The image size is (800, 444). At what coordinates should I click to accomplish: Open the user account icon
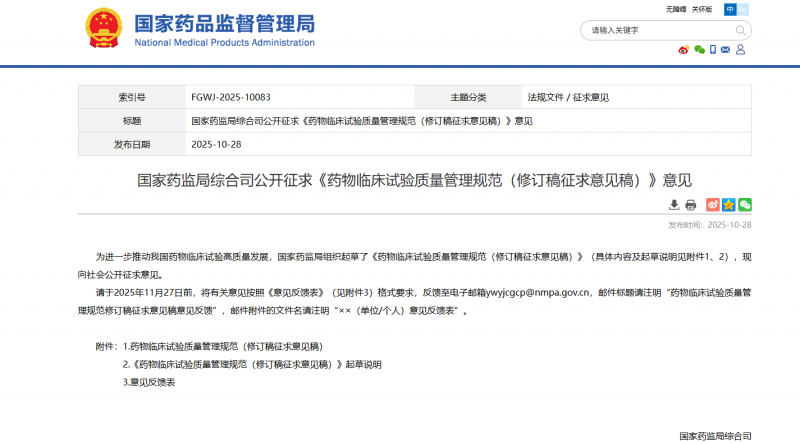point(741,49)
